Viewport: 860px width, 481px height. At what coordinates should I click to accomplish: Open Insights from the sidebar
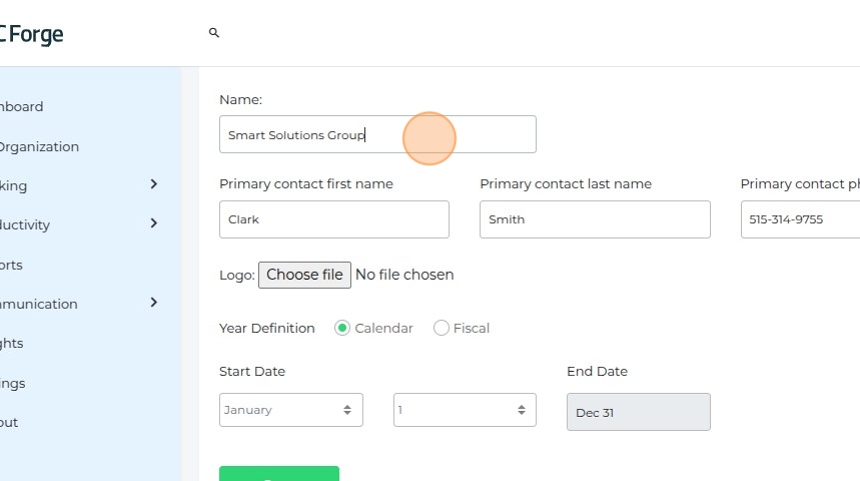click(x=12, y=343)
